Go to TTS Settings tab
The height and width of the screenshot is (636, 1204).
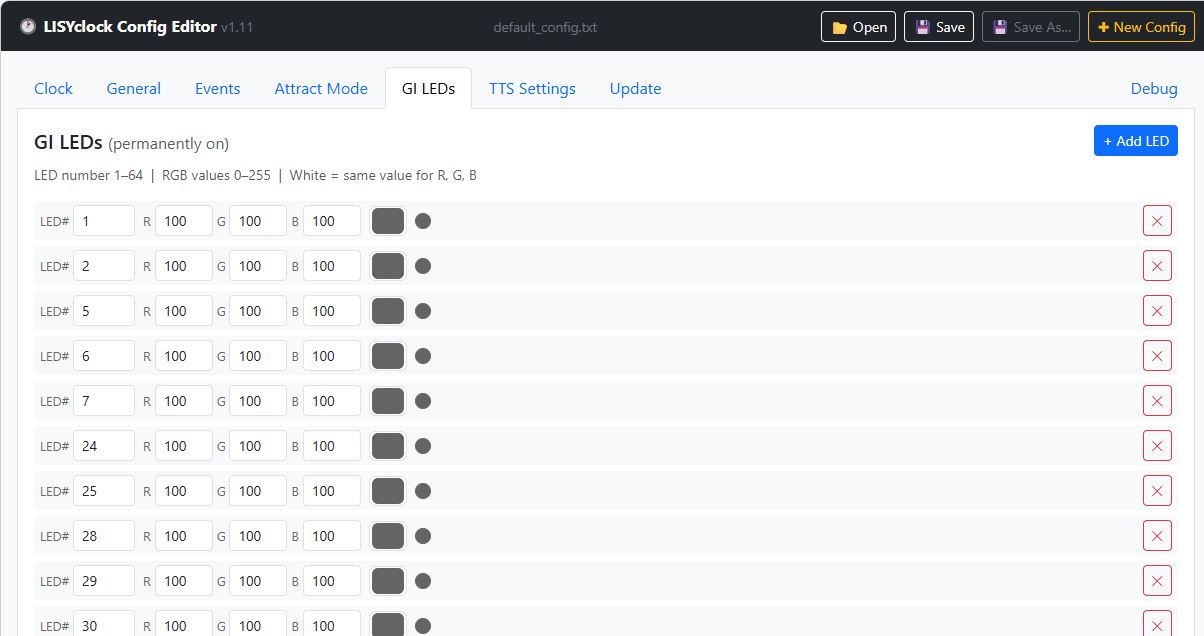[x=532, y=88]
